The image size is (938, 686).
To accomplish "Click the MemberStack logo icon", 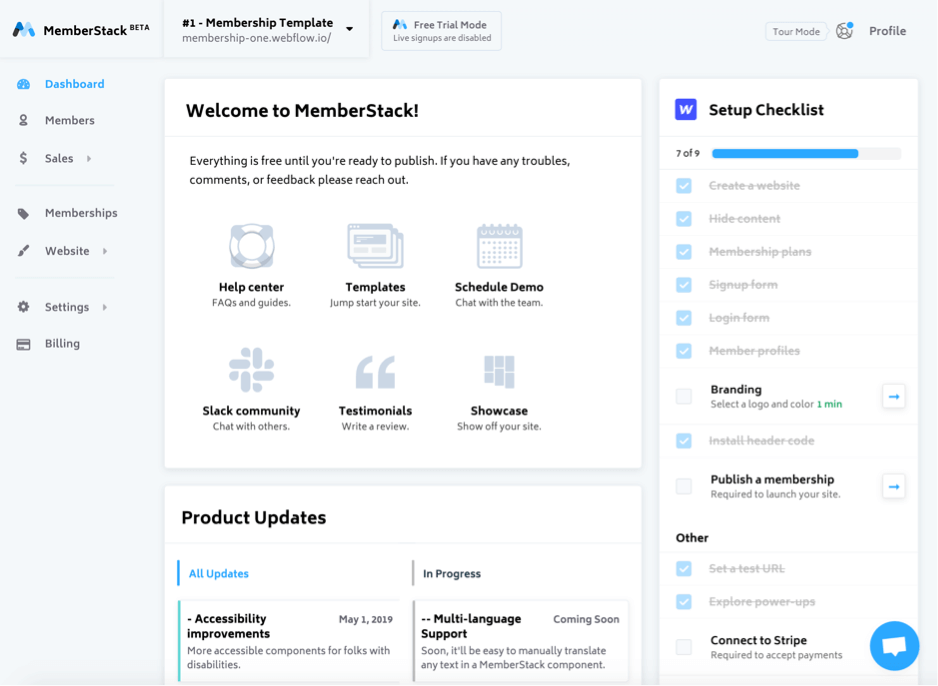I will pos(25,29).
